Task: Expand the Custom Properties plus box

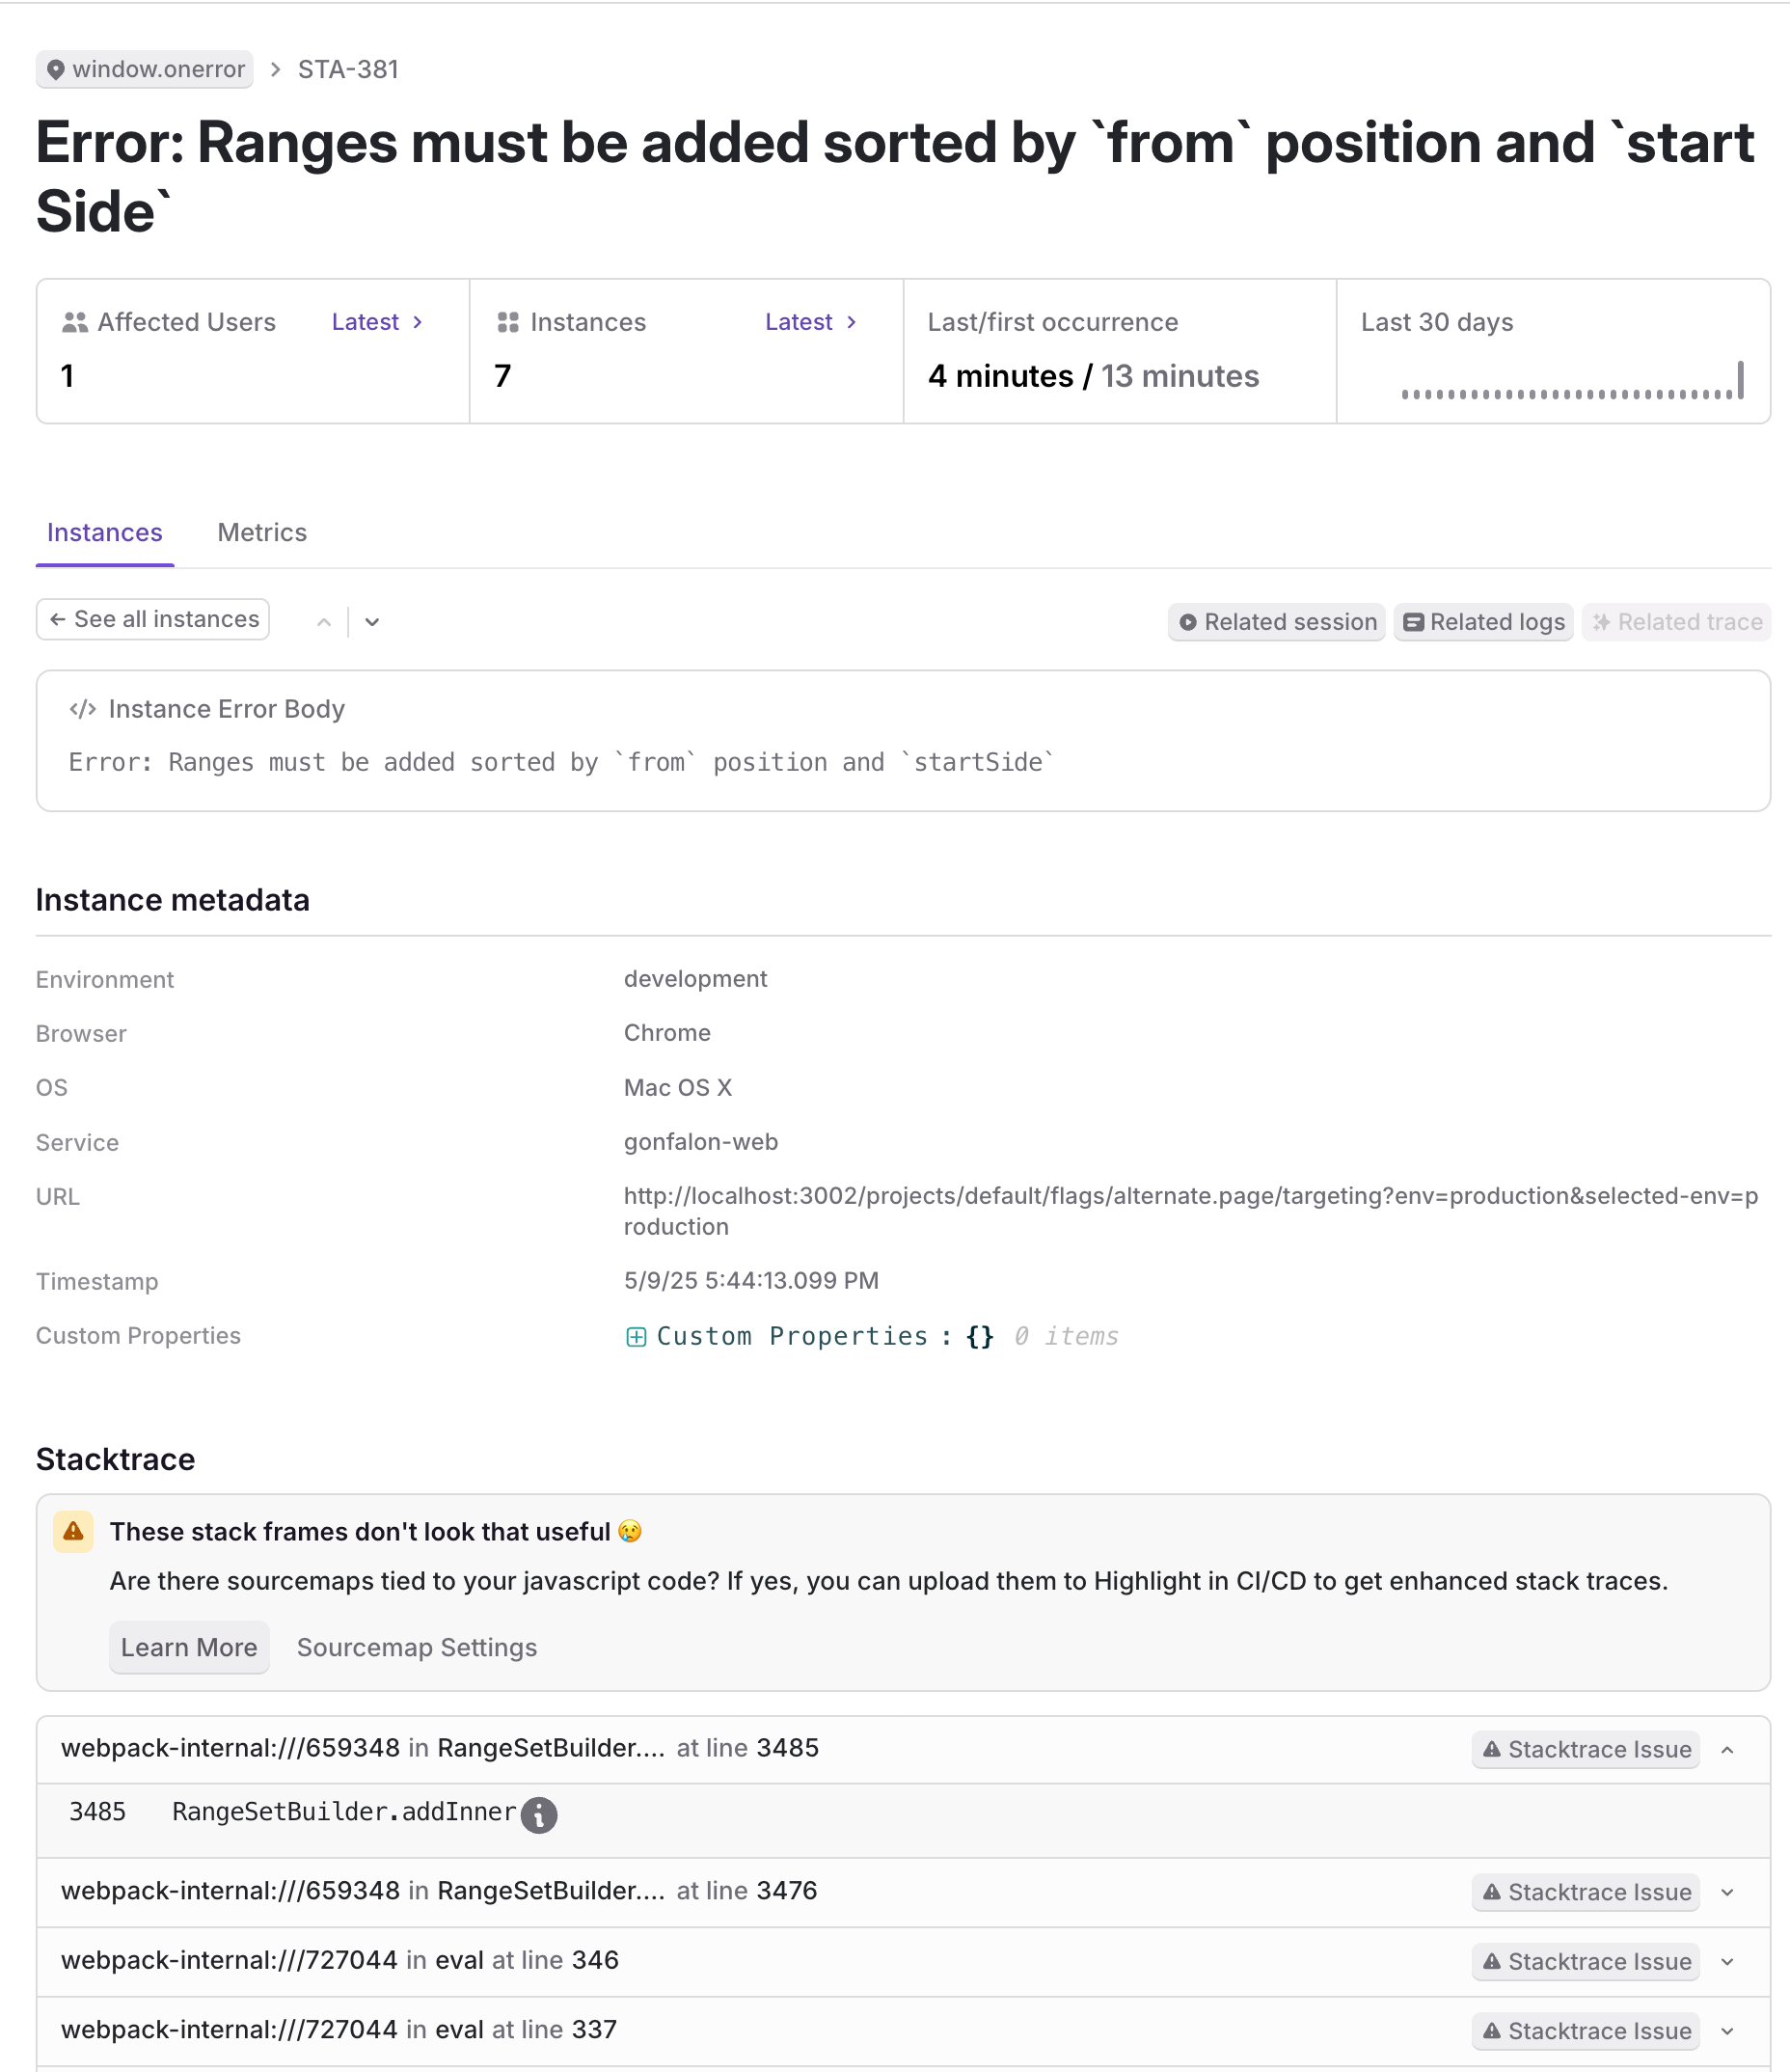Action: click(x=635, y=1337)
